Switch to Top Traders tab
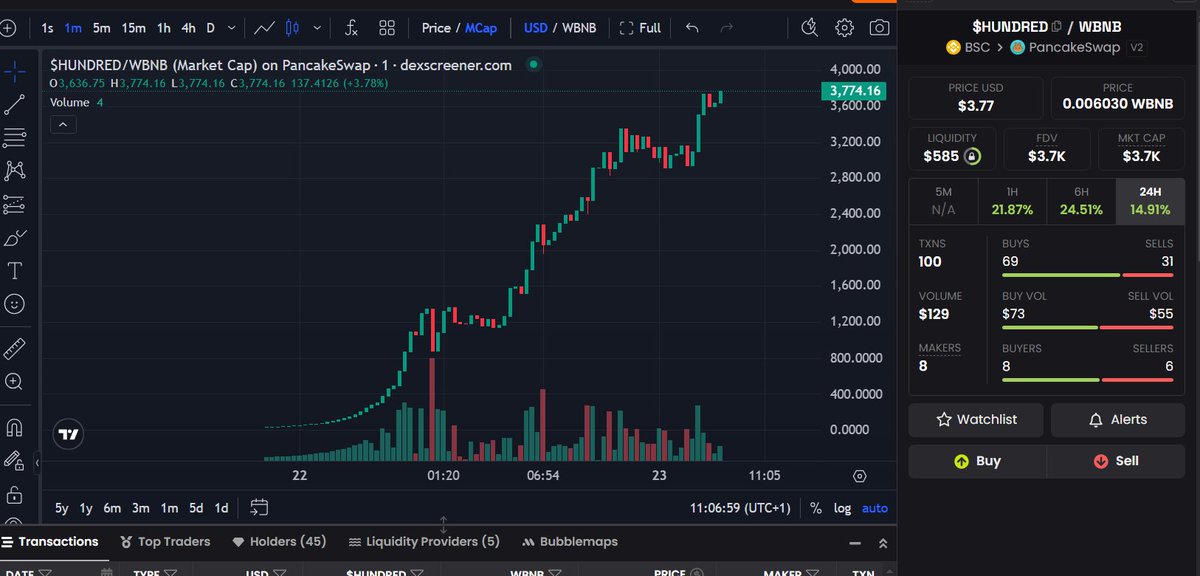This screenshot has height=576, width=1200. [x=165, y=542]
